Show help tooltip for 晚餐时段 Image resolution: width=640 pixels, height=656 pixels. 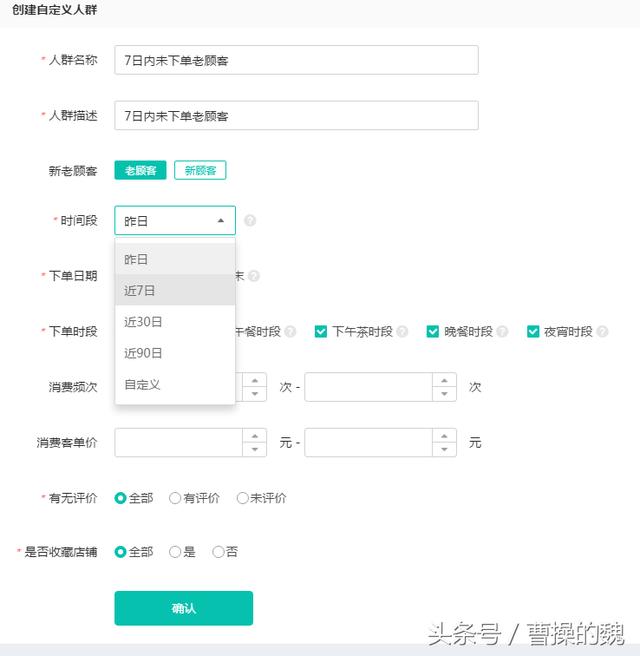pyautogui.click(x=502, y=332)
